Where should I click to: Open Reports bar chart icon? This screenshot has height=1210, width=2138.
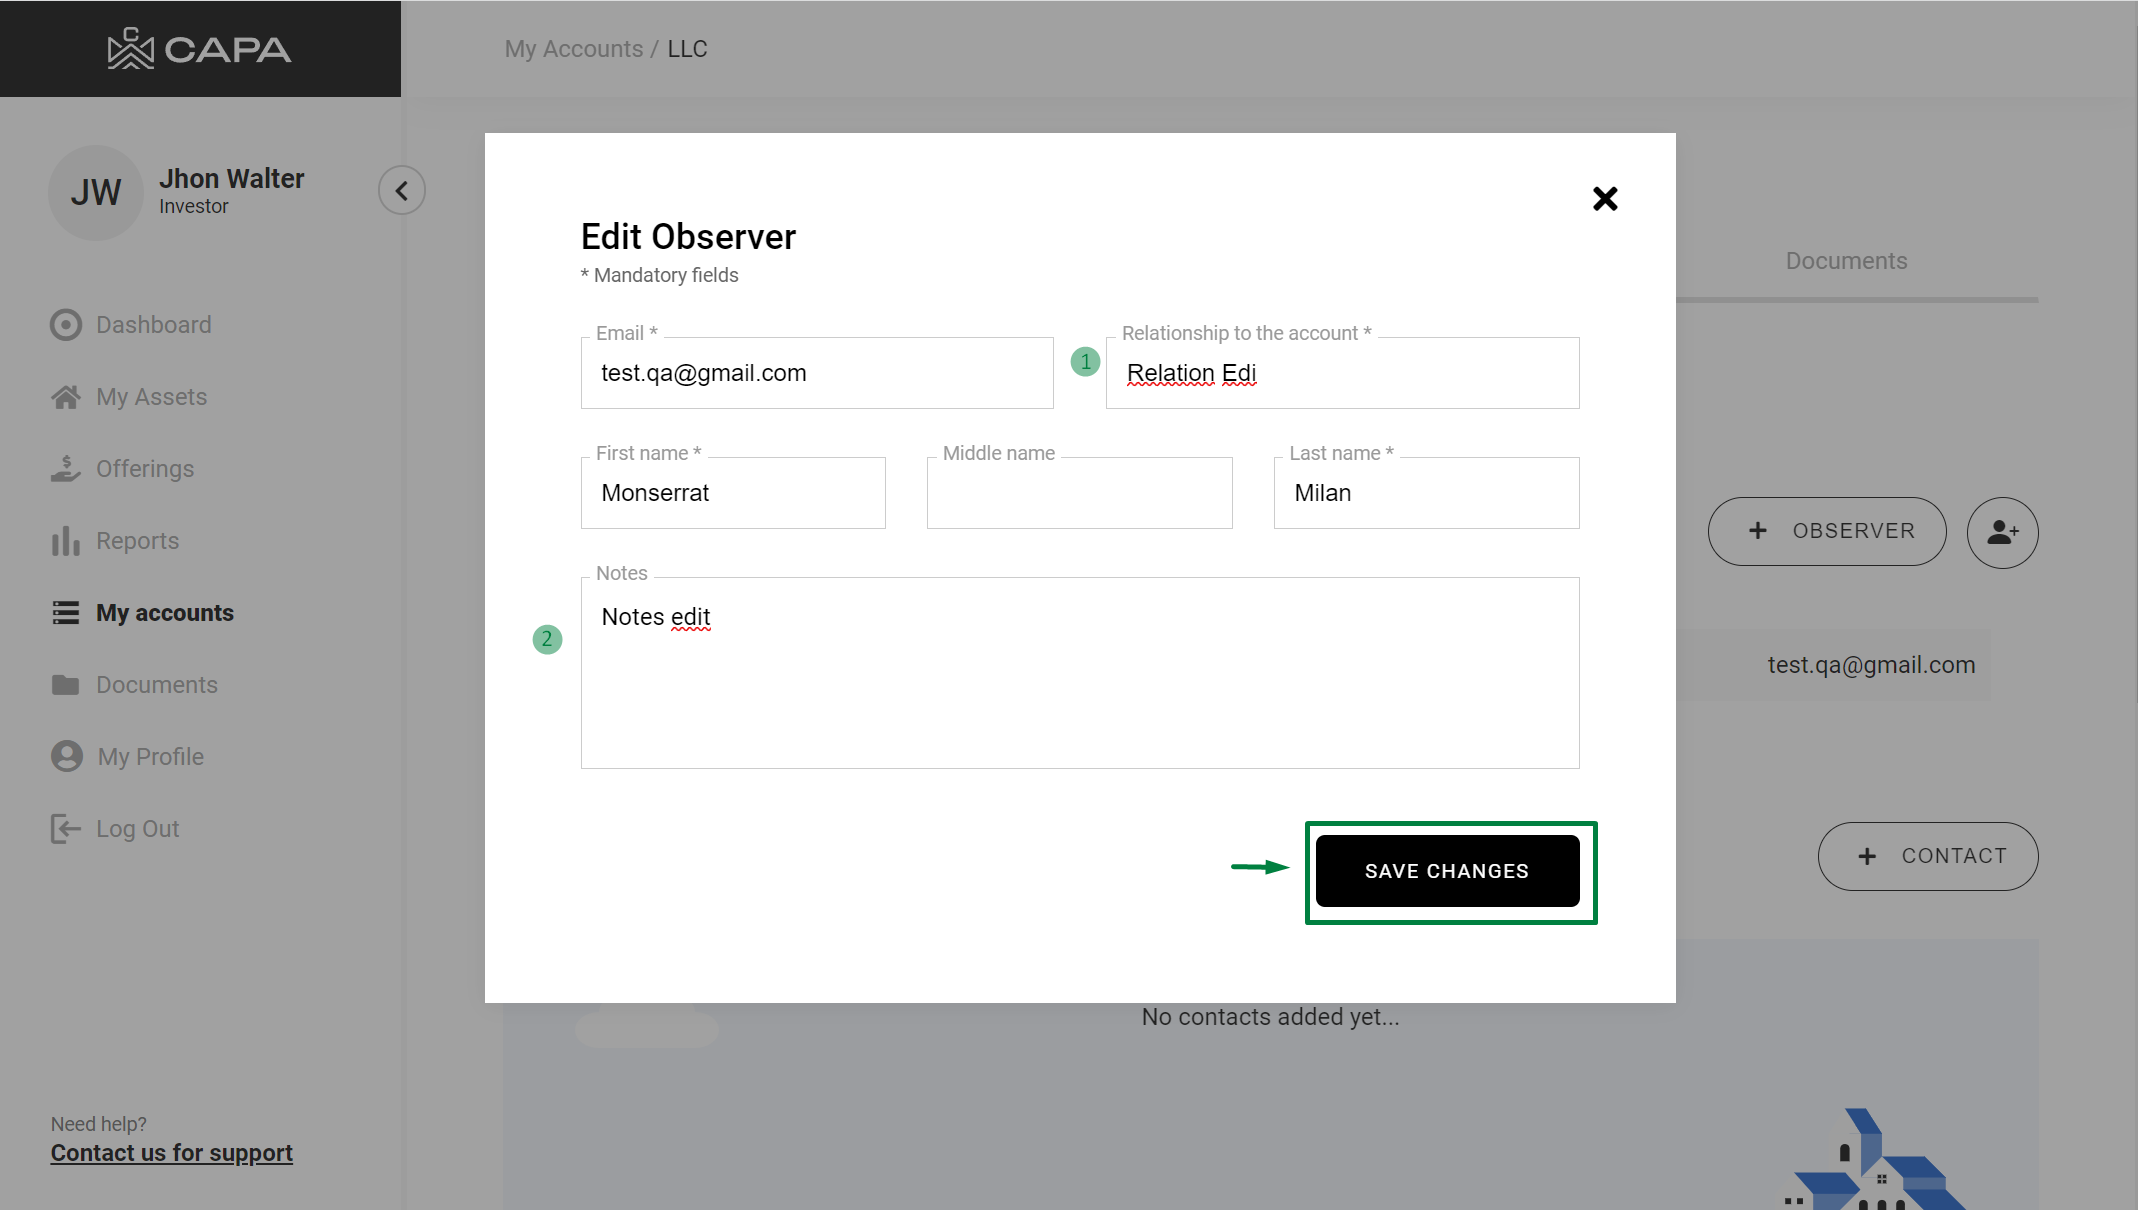pos(66,541)
